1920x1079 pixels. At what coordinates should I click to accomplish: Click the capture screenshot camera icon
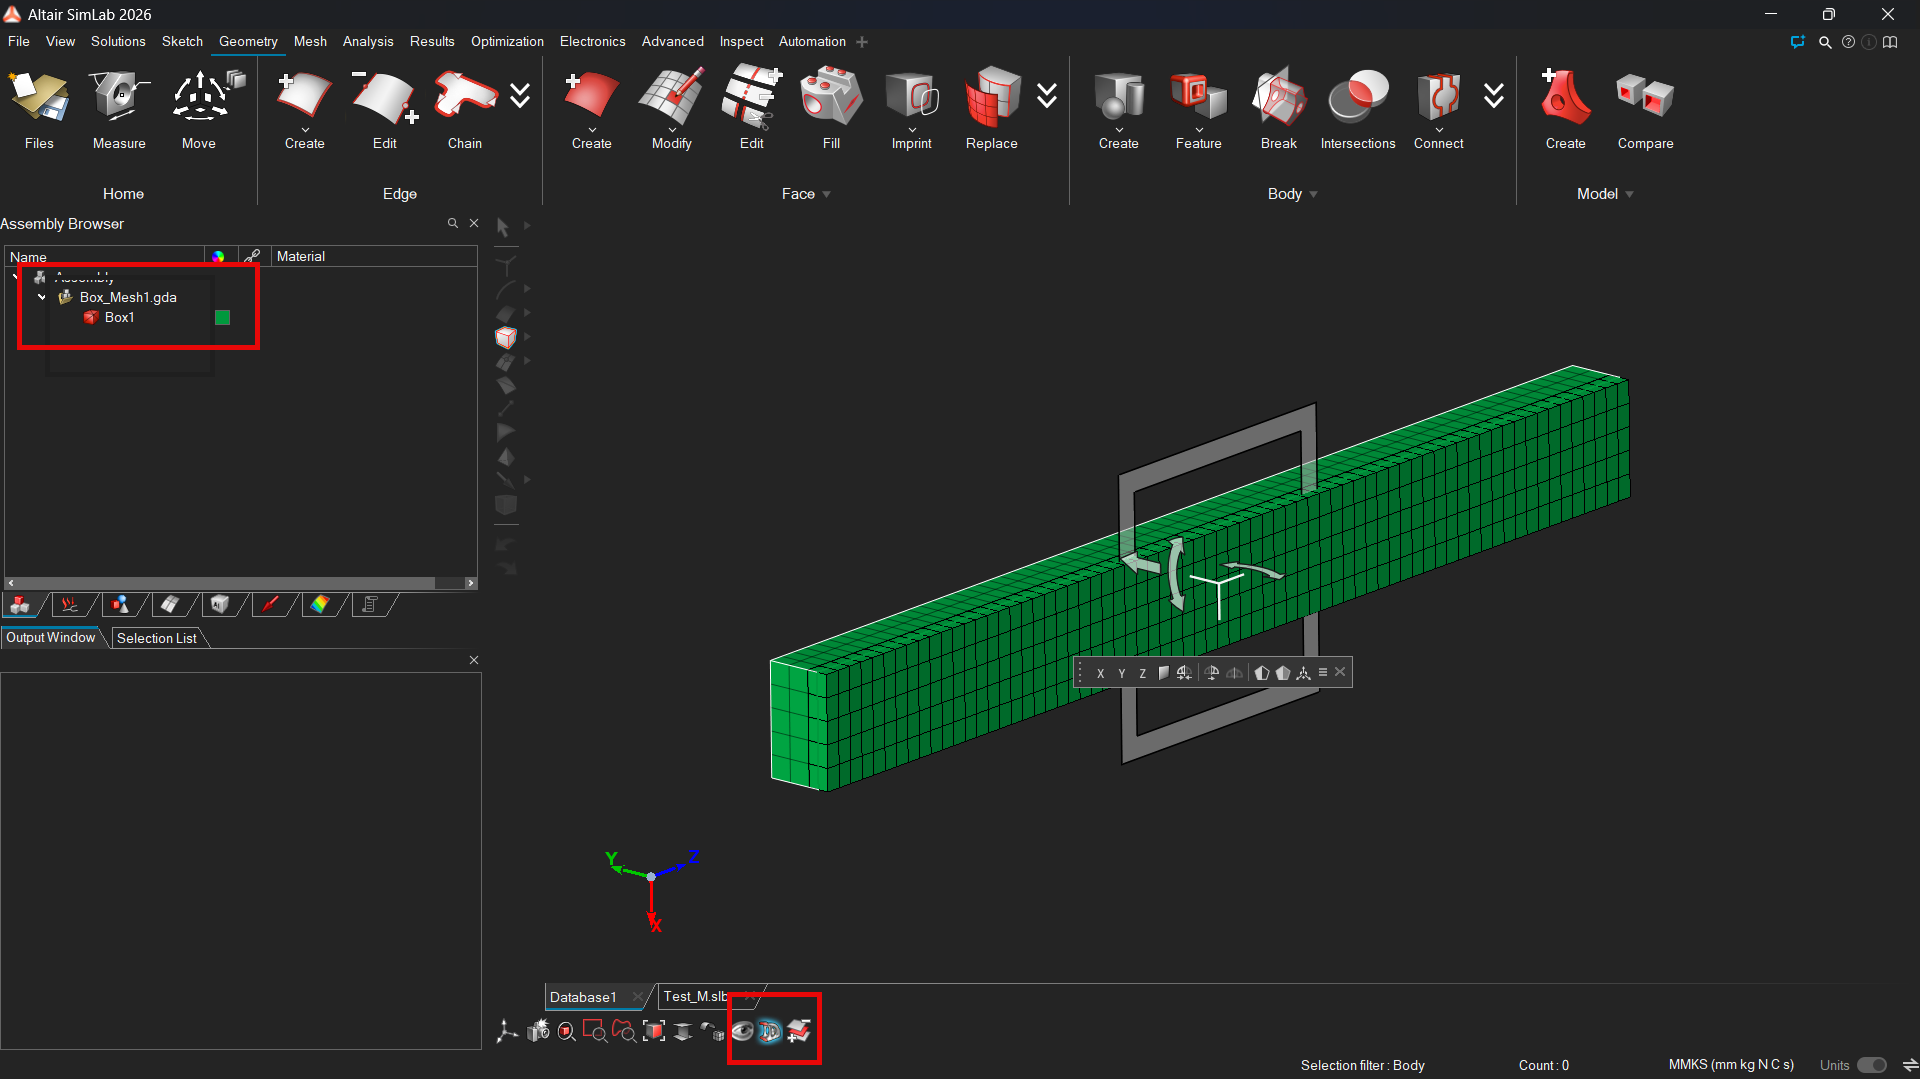(x=538, y=1031)
